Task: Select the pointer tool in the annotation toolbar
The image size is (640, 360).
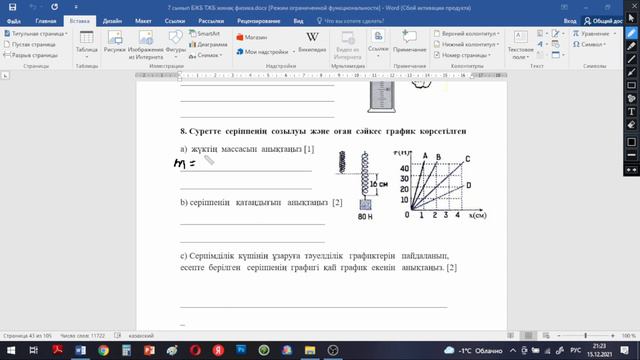Action: pyautogui.click(x=631, y=18)
